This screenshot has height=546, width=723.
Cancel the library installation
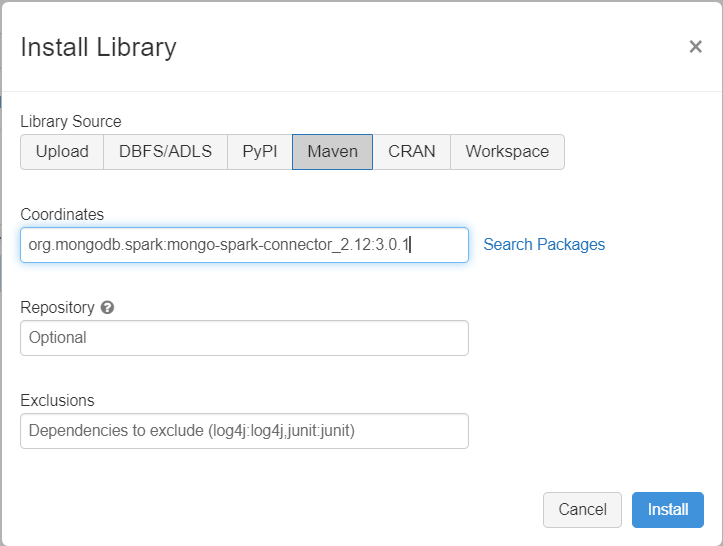point(582,510)
